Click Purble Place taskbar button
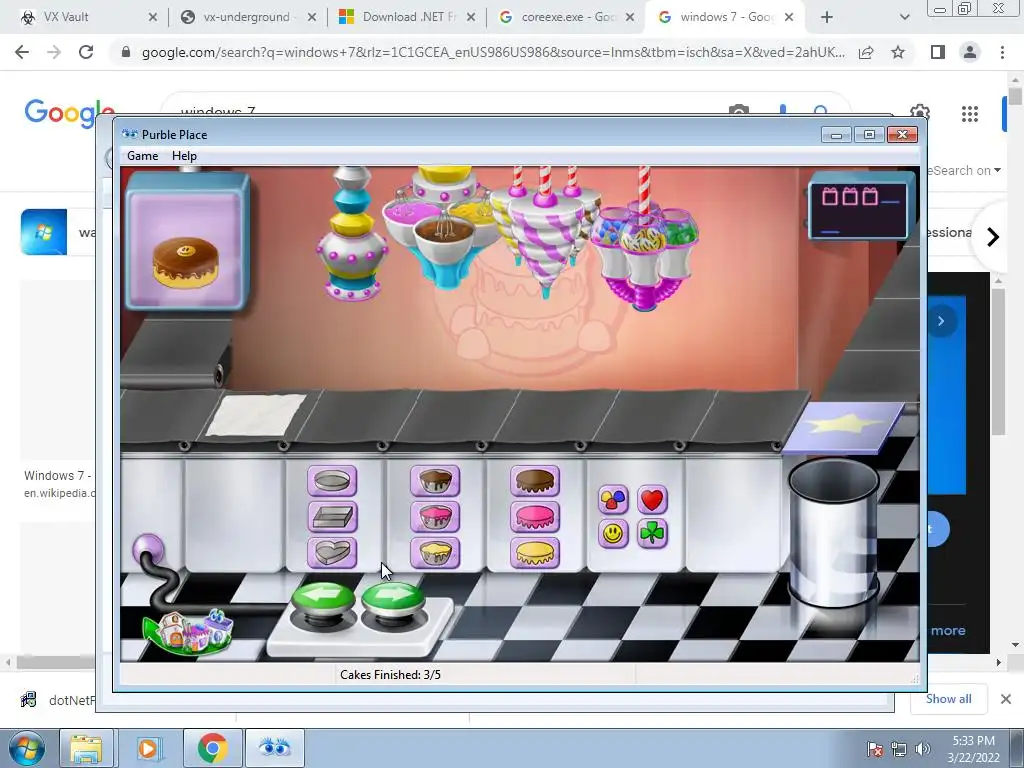 pos(275,748)
